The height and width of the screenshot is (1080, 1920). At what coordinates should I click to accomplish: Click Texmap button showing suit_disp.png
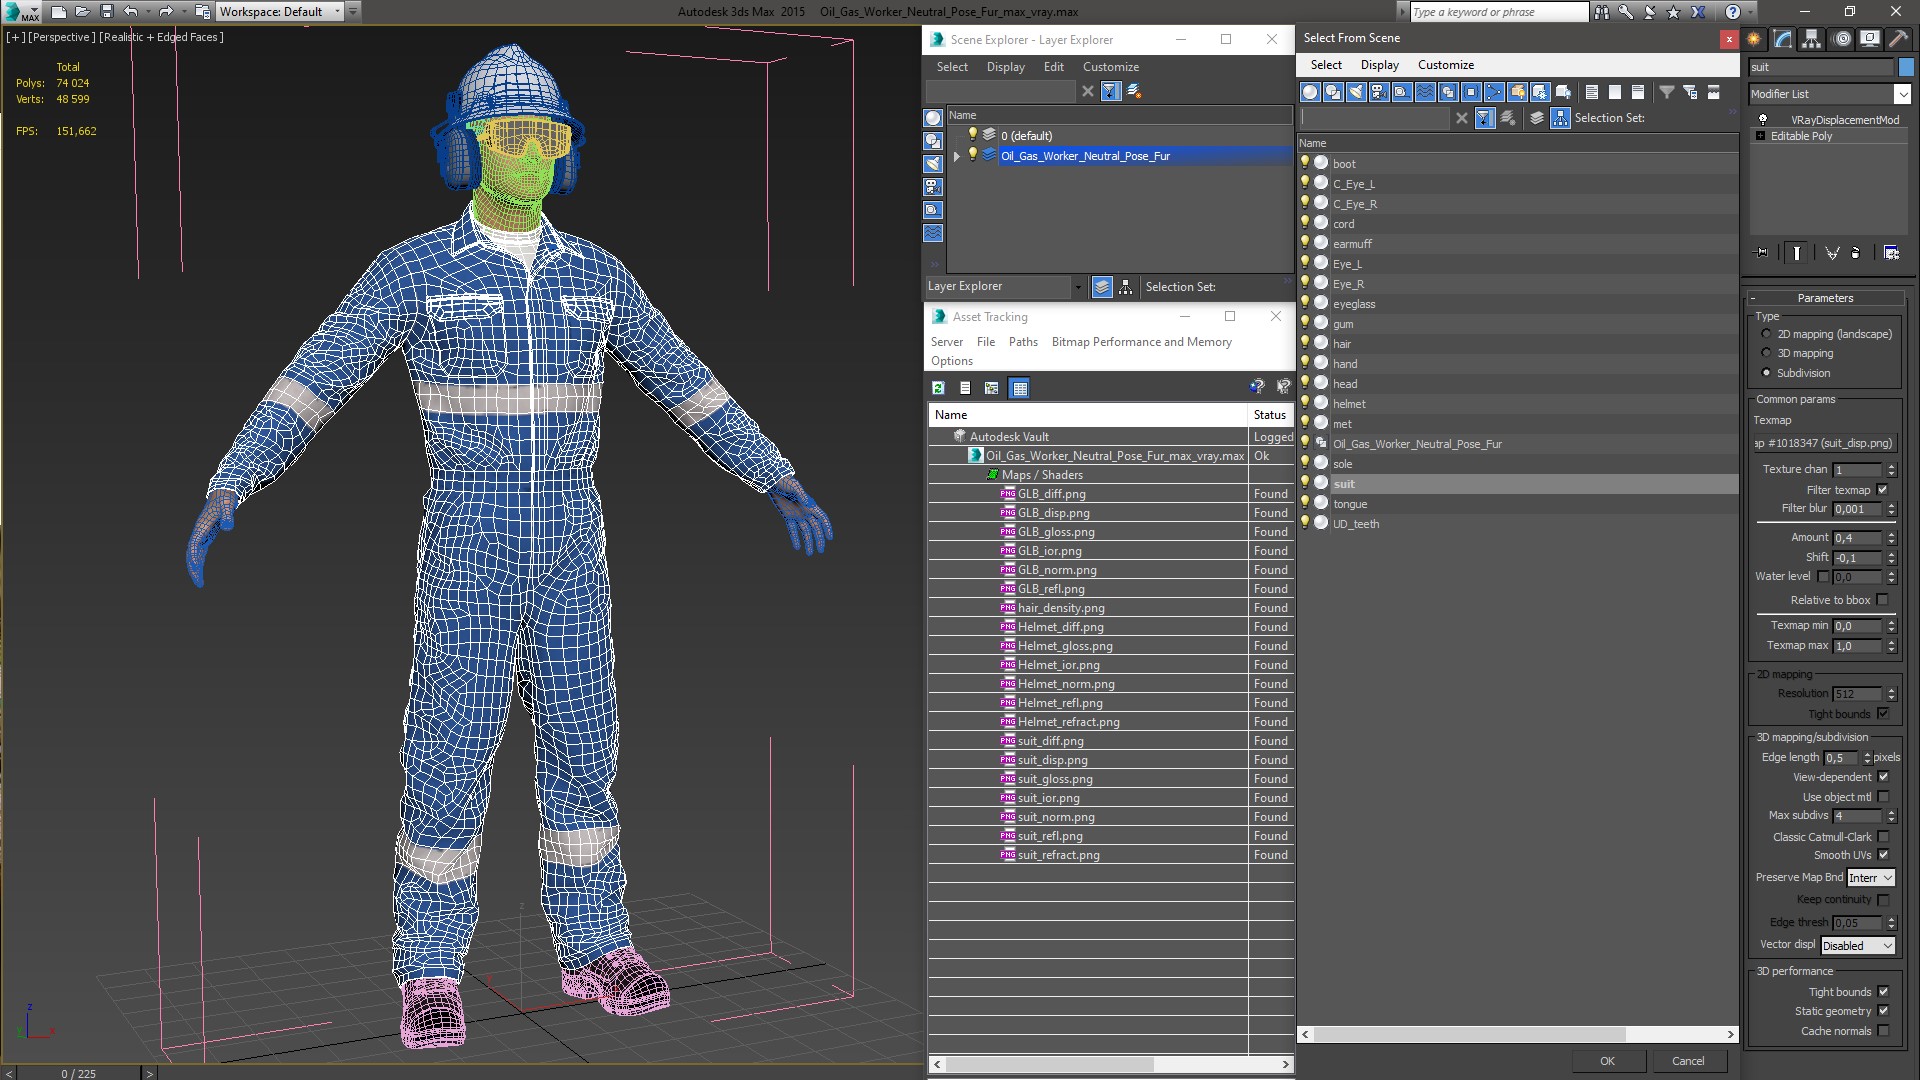(x=1825, y=443)
